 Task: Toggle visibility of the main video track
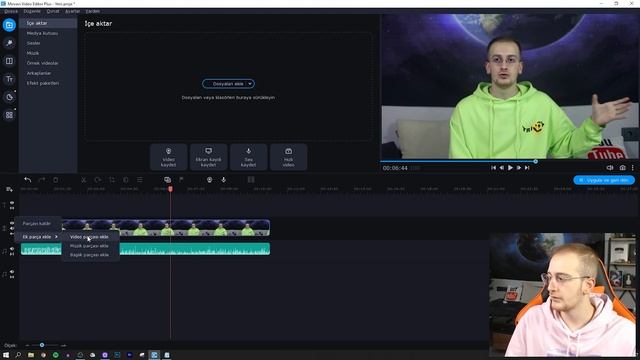(12, 223)
